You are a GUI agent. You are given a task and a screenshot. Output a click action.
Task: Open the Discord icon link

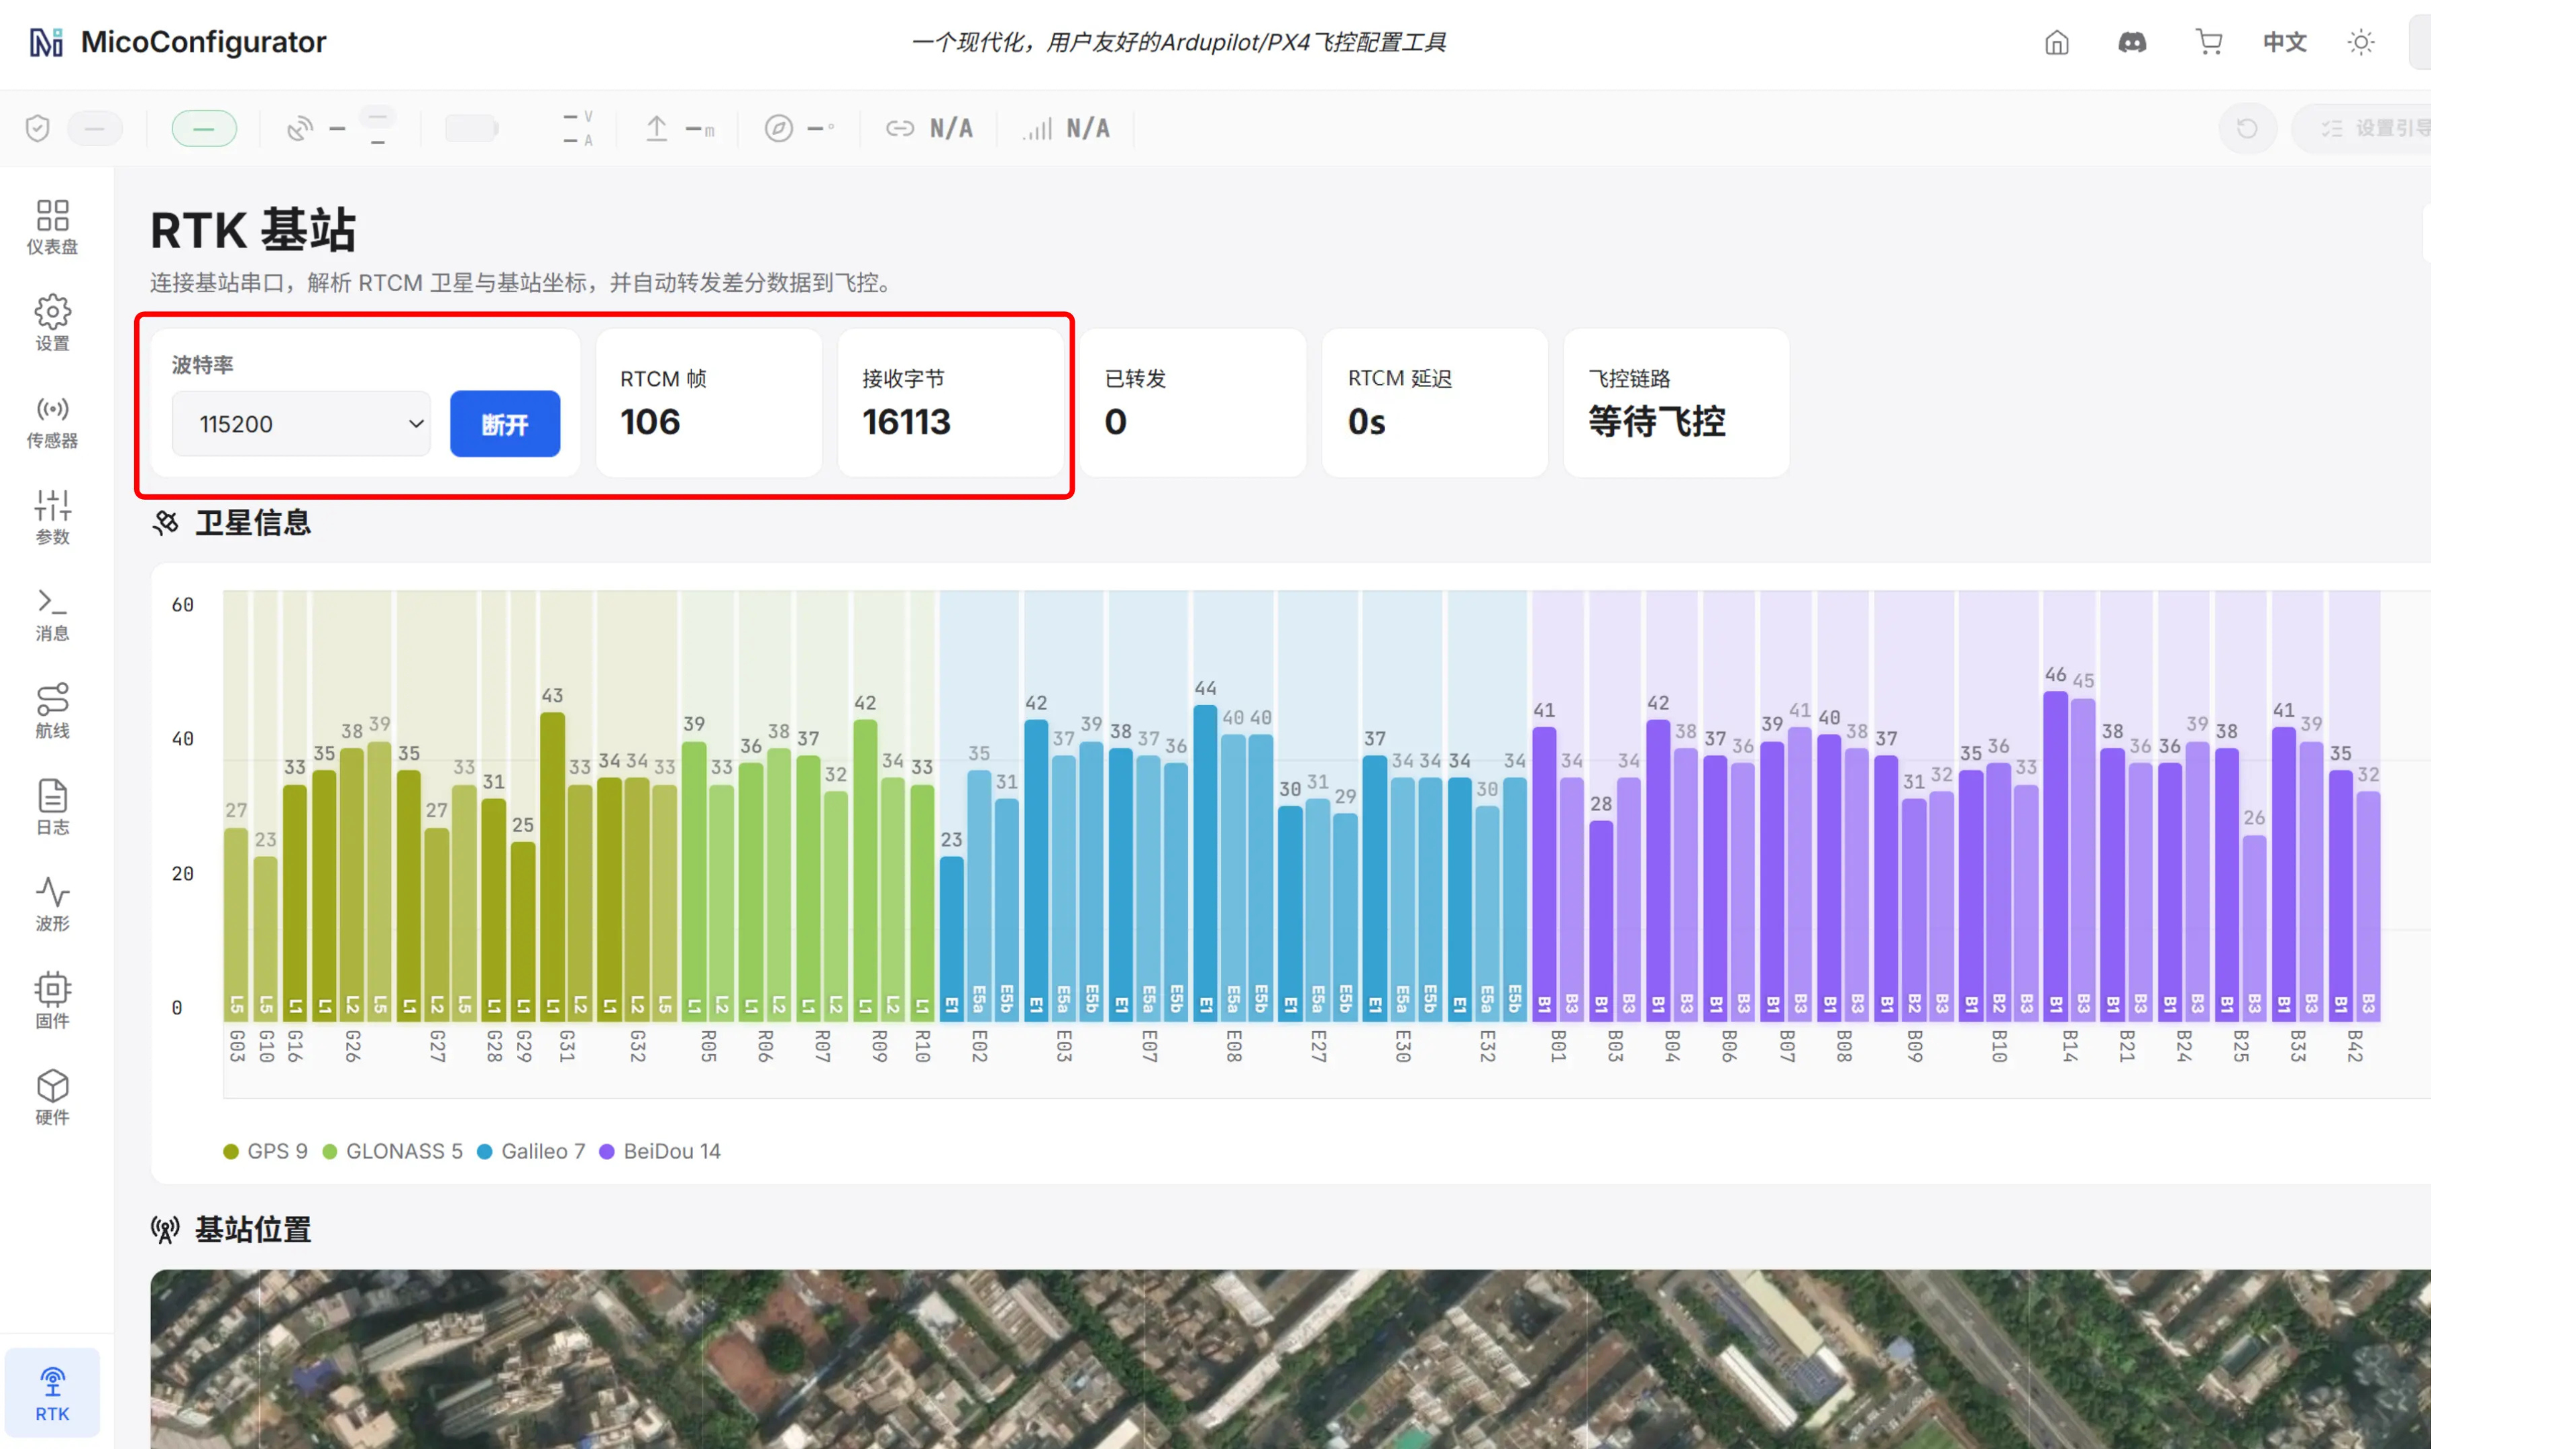point(2132,42)
